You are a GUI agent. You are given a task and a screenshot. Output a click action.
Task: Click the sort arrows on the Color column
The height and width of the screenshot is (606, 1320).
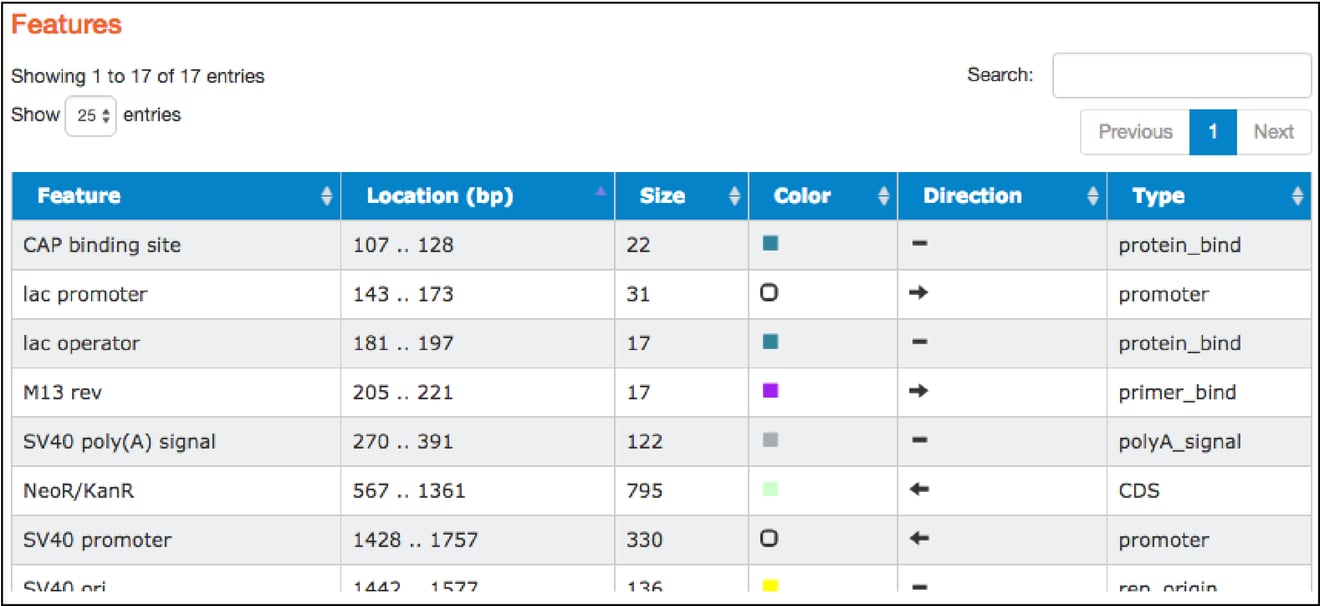tap(885, 196)
